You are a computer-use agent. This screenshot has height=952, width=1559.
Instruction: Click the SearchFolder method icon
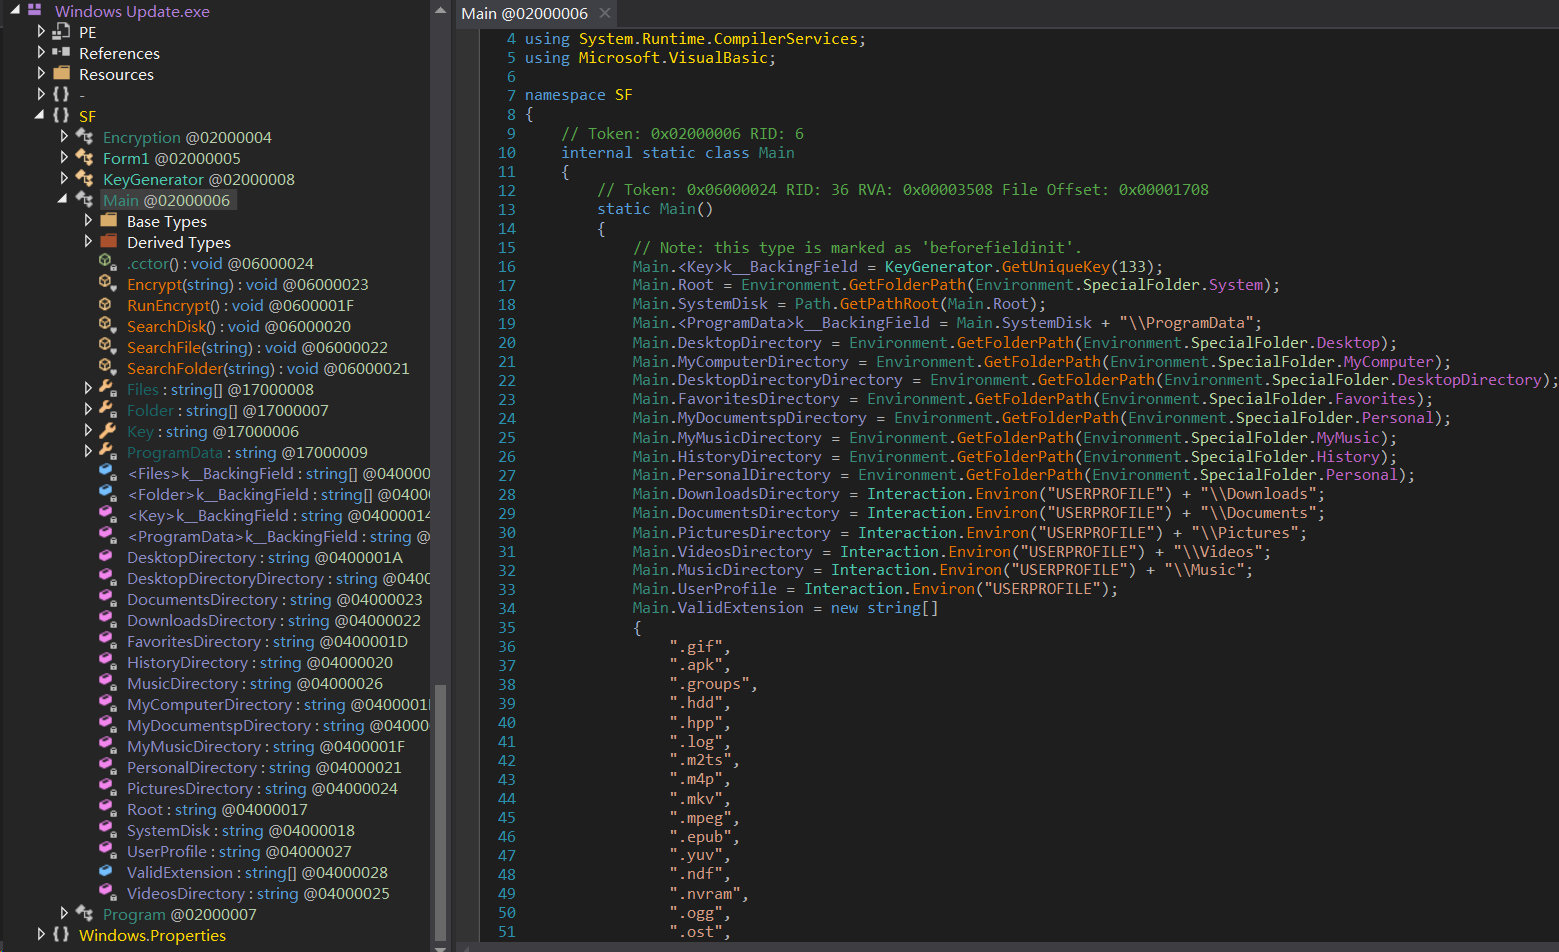tap(107, 367)
